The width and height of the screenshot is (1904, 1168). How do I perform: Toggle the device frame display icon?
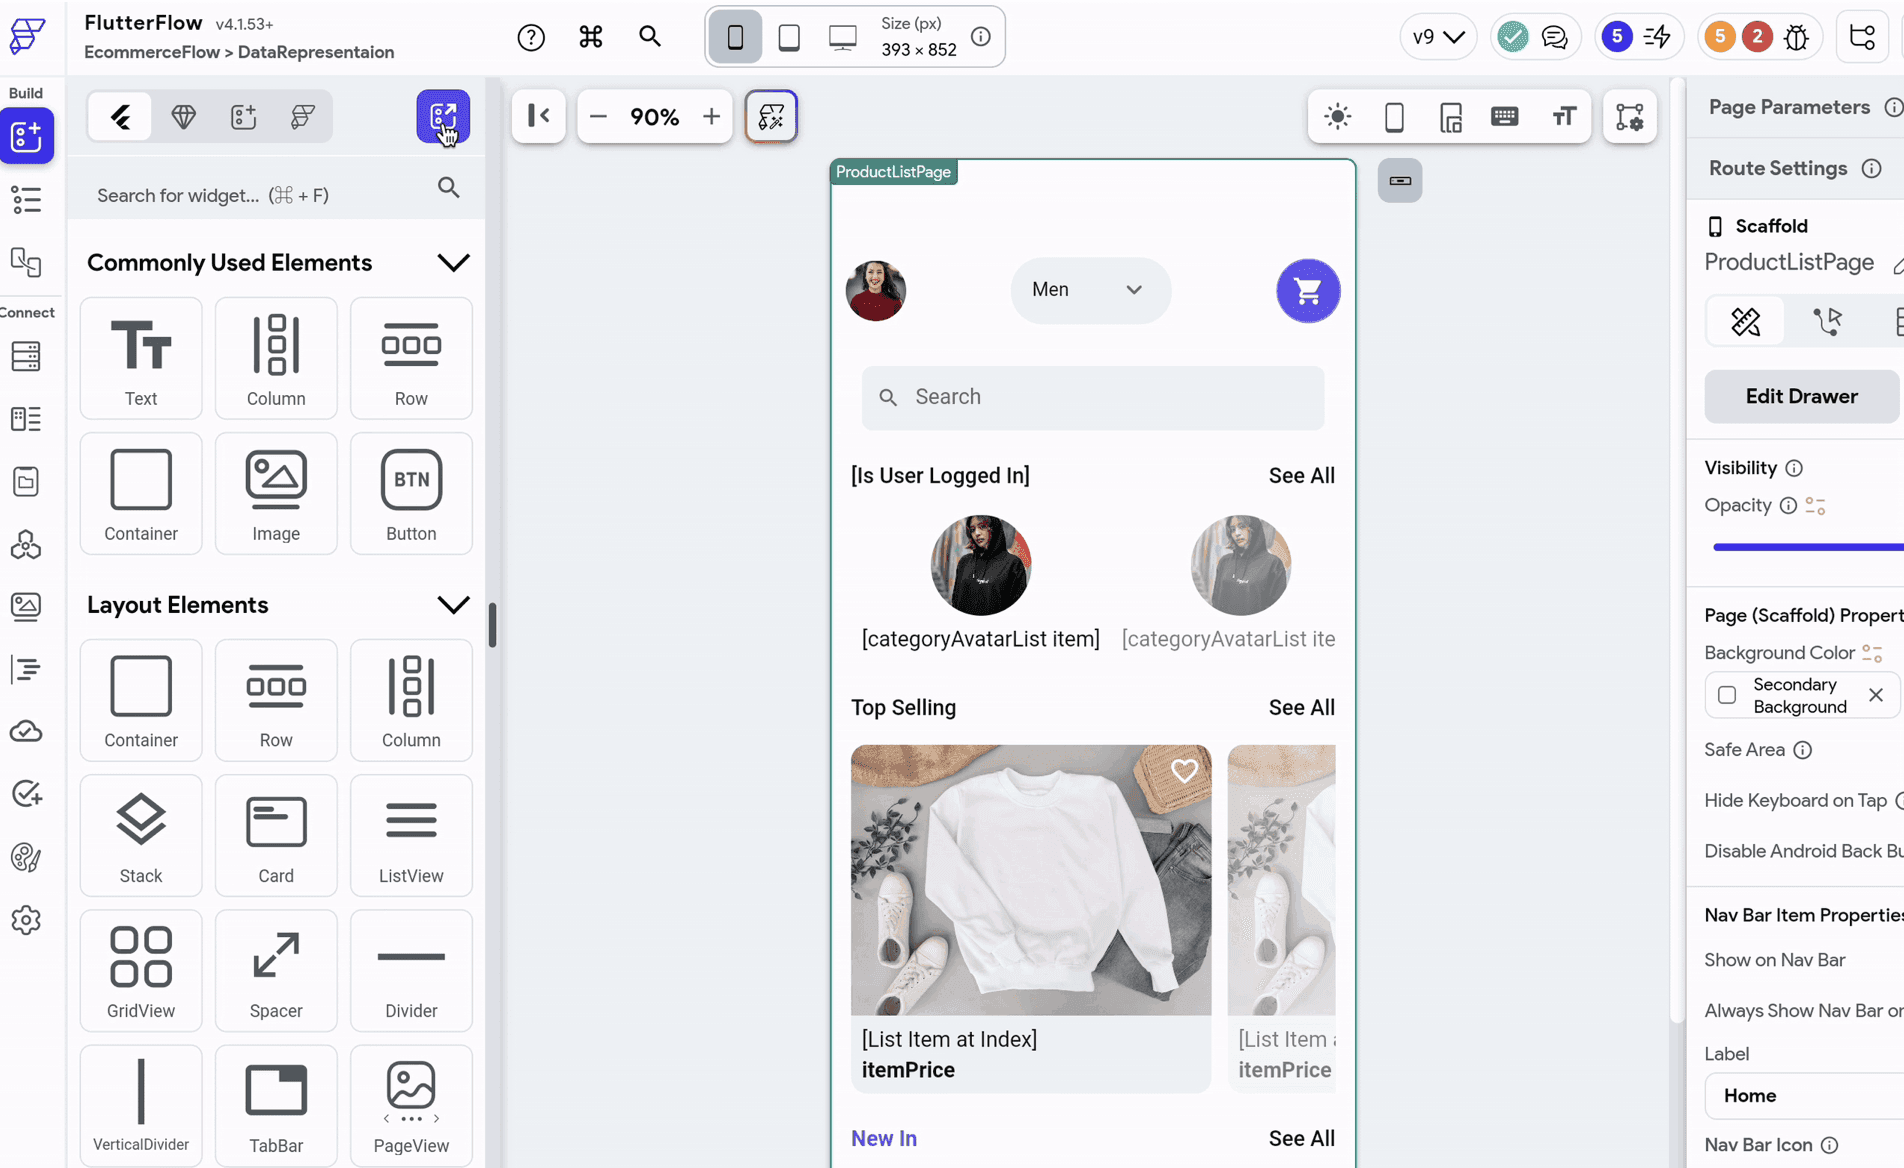(1394, 116)
